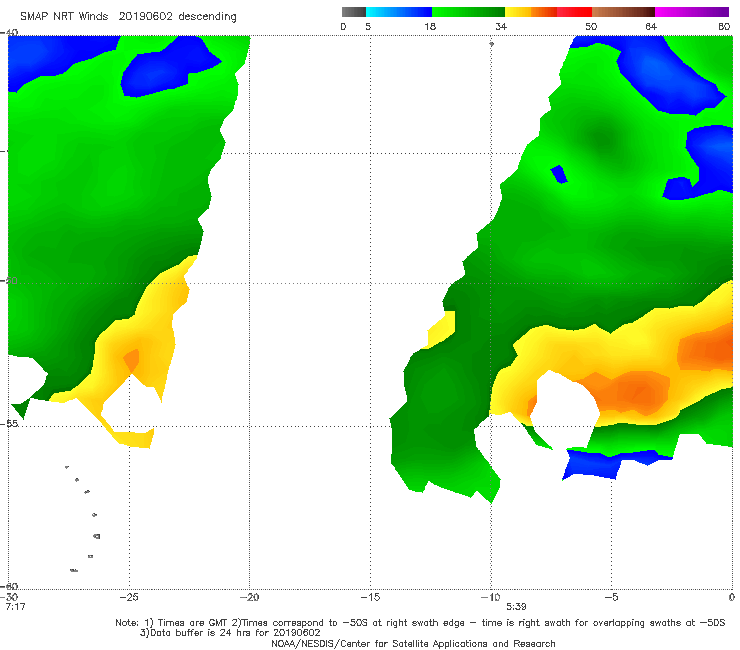Click the longitude axis label '-10'
This screenshot has width=740, height=650.
coord(490,597)
